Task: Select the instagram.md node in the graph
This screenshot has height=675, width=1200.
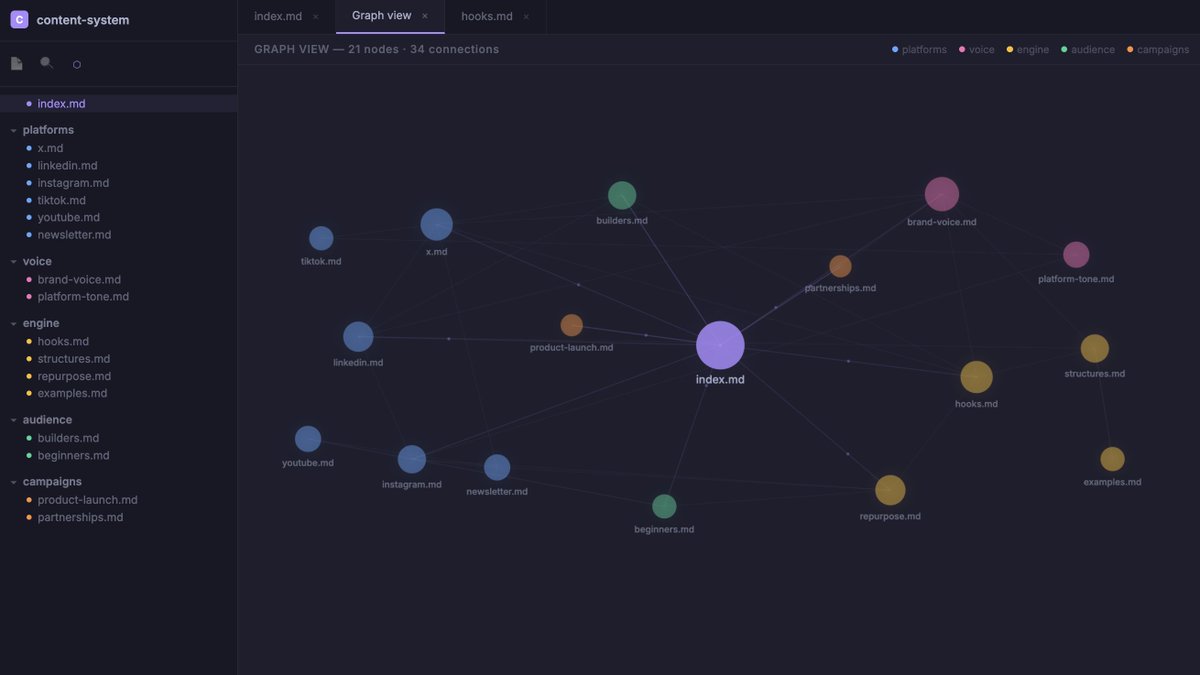Action: tap(412, 460)
